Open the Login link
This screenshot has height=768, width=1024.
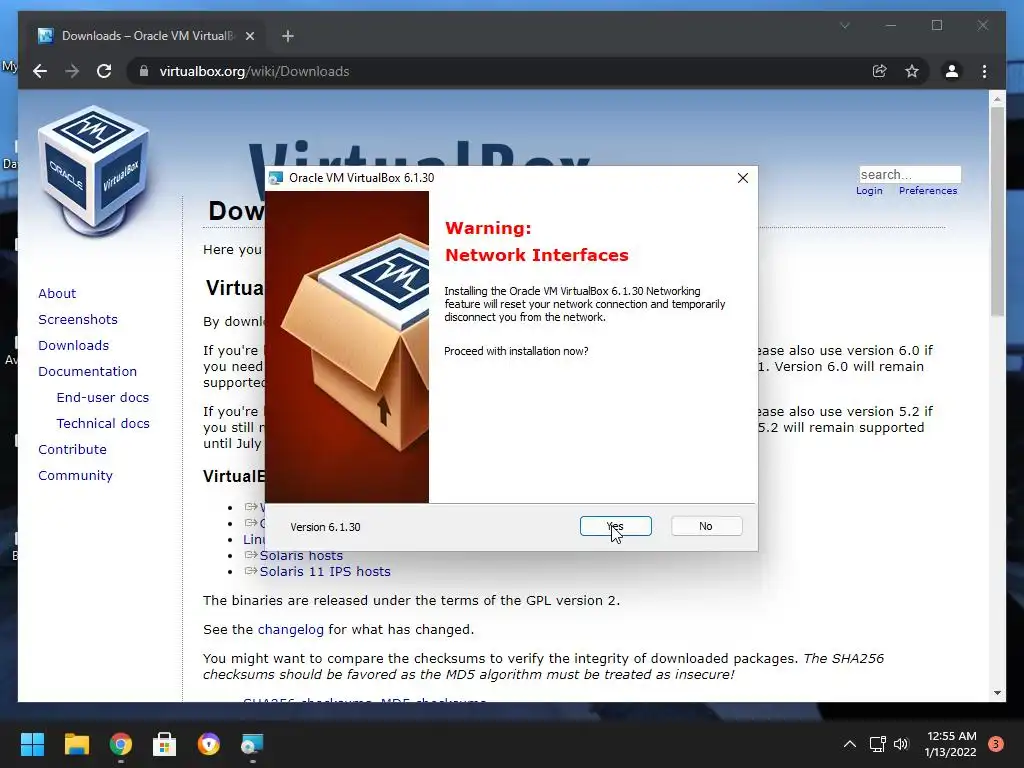869,191
